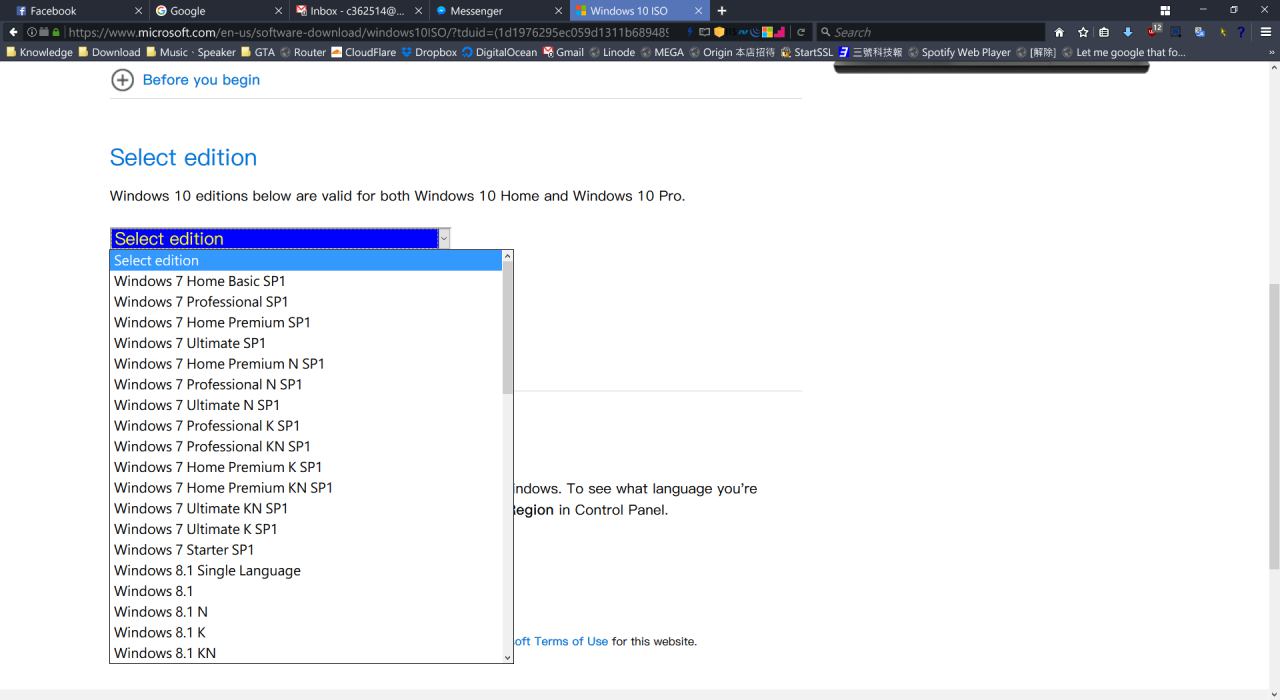Select Windows 7 Home Premium N SP1
This screenshot has height=700, width=1280.
305,363
